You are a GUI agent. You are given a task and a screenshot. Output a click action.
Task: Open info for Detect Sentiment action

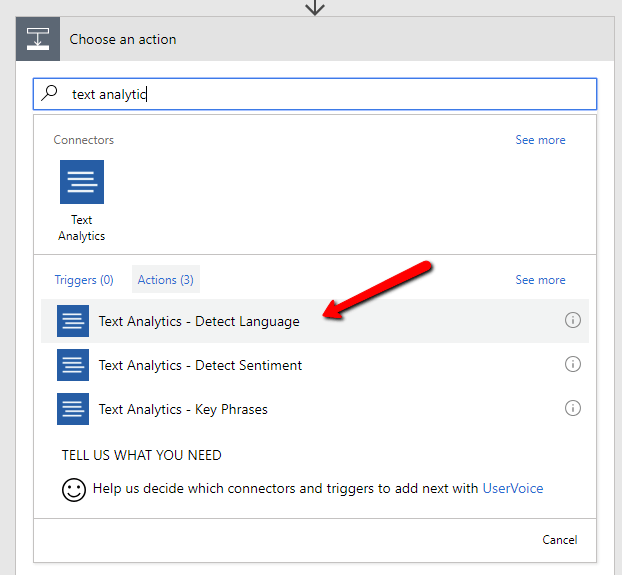[x=573, y=365]
